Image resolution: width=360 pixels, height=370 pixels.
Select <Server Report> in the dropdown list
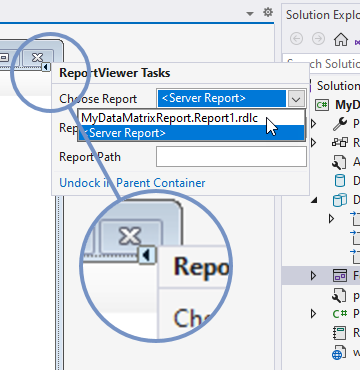(191, 133)
